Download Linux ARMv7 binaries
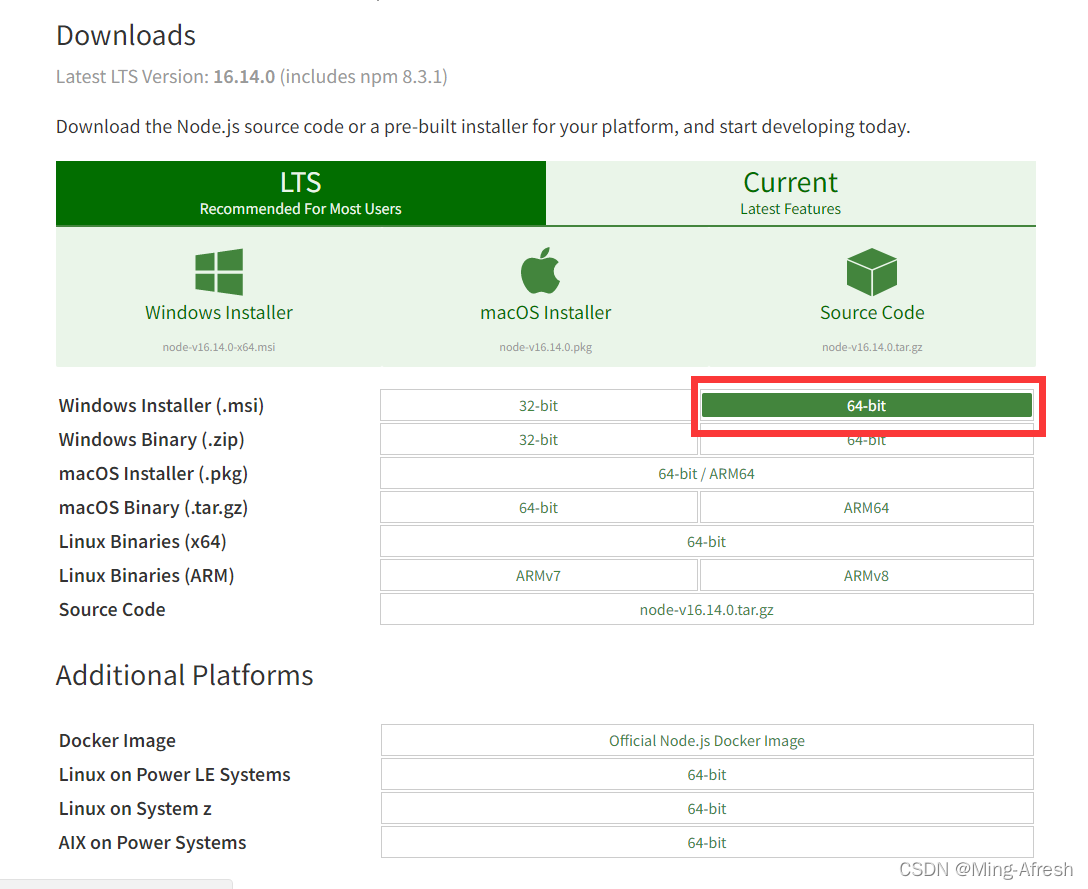The image size is (1088, 889). click(538, 575)
